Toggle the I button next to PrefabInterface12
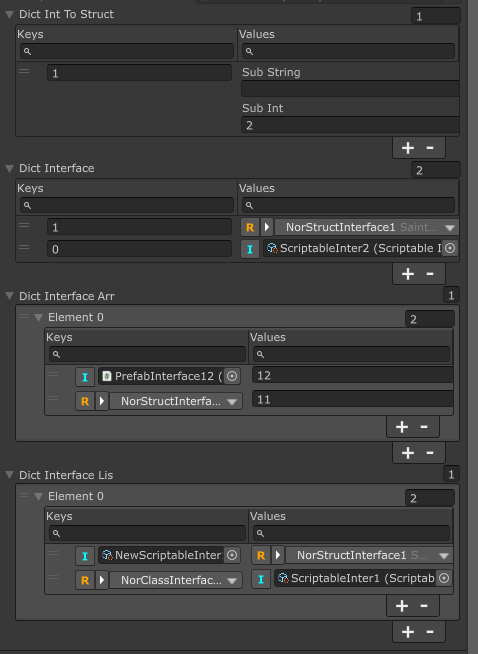This screenshot has height=654, width=478. tap(85, 377)
